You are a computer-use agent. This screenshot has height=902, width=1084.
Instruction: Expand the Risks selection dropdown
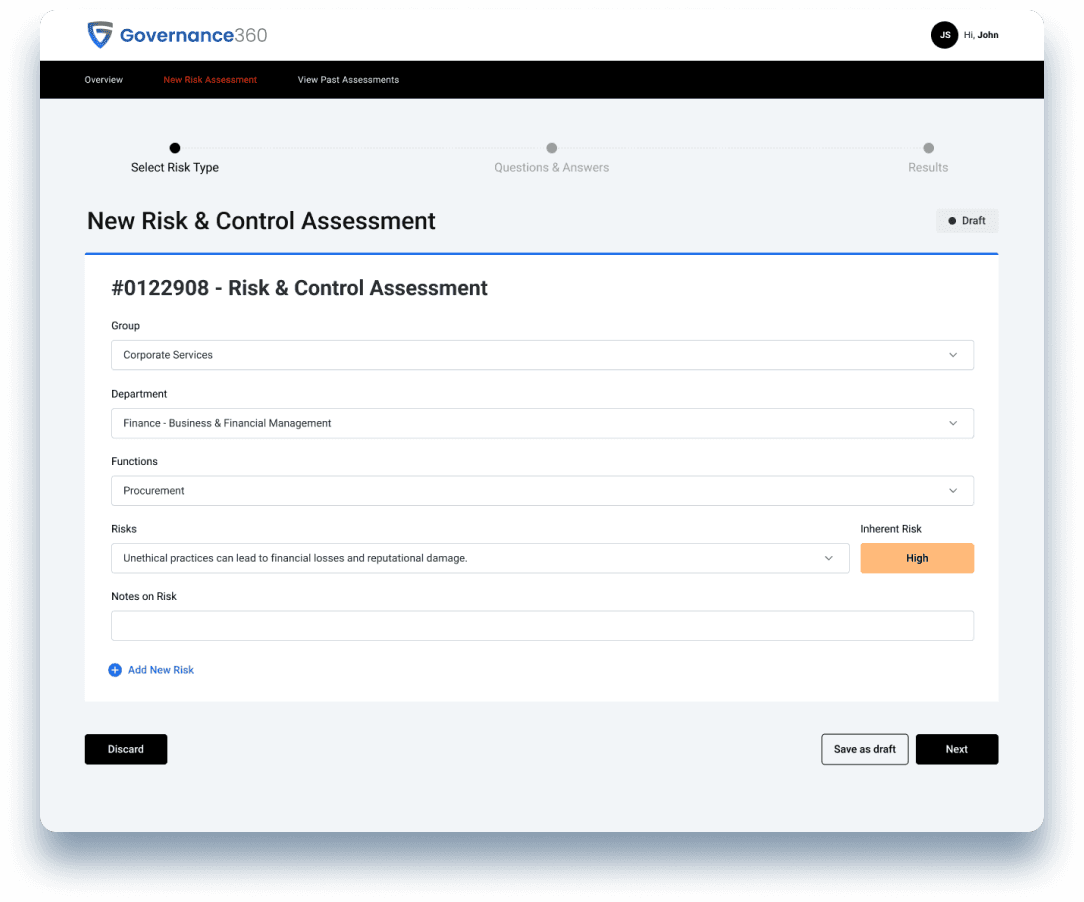[x=480, y=559]
